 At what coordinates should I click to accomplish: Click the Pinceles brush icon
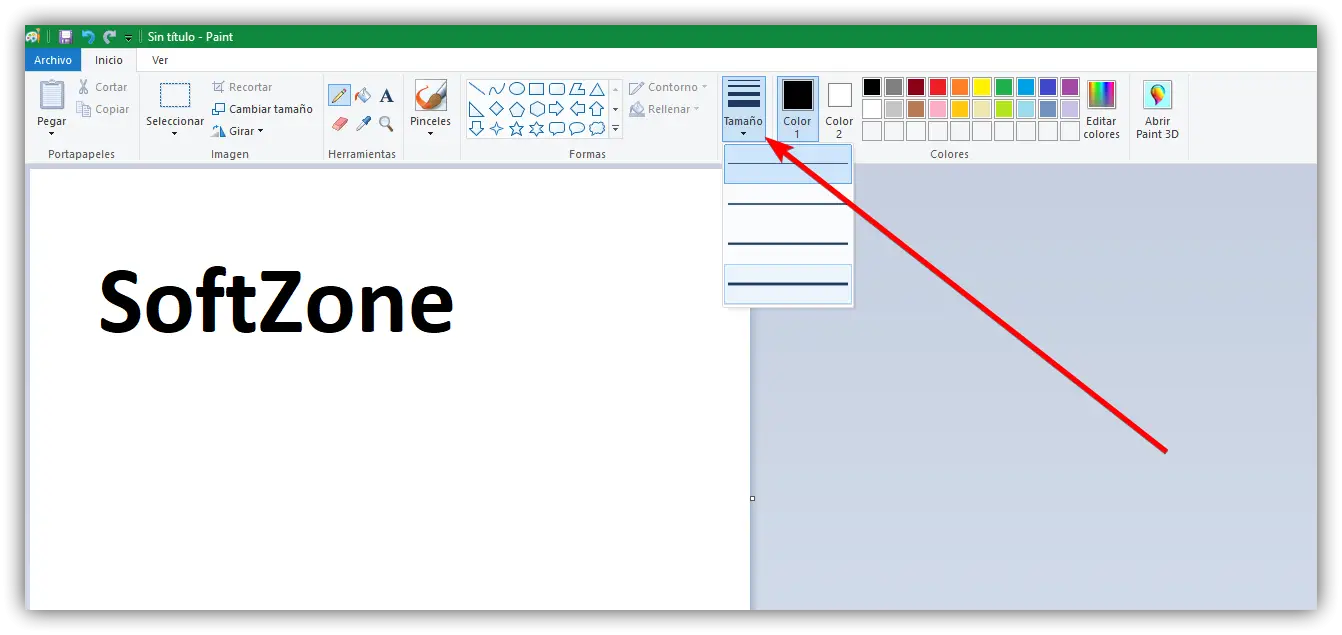430,96
